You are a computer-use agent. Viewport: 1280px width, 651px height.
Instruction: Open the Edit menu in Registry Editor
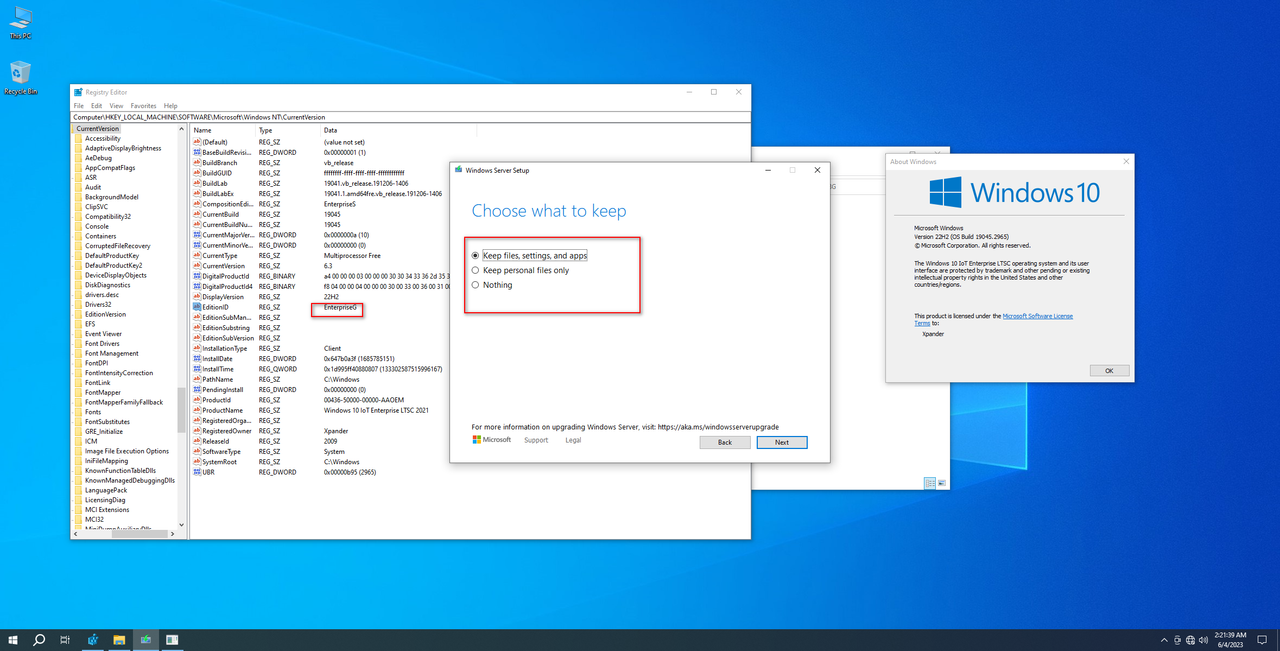coord(97,105)
